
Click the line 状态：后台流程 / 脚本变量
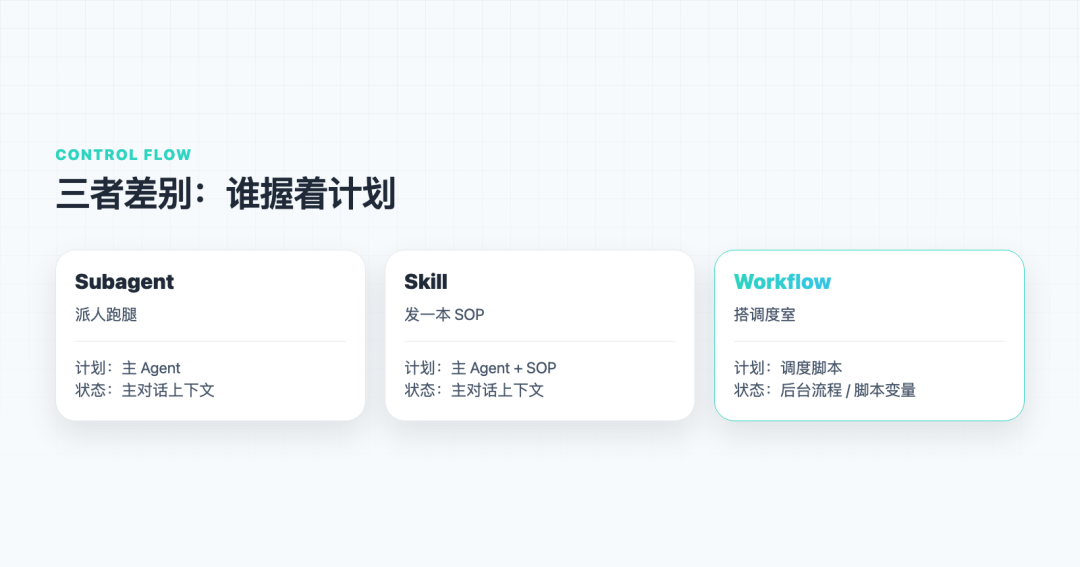(x=824, y=390)
